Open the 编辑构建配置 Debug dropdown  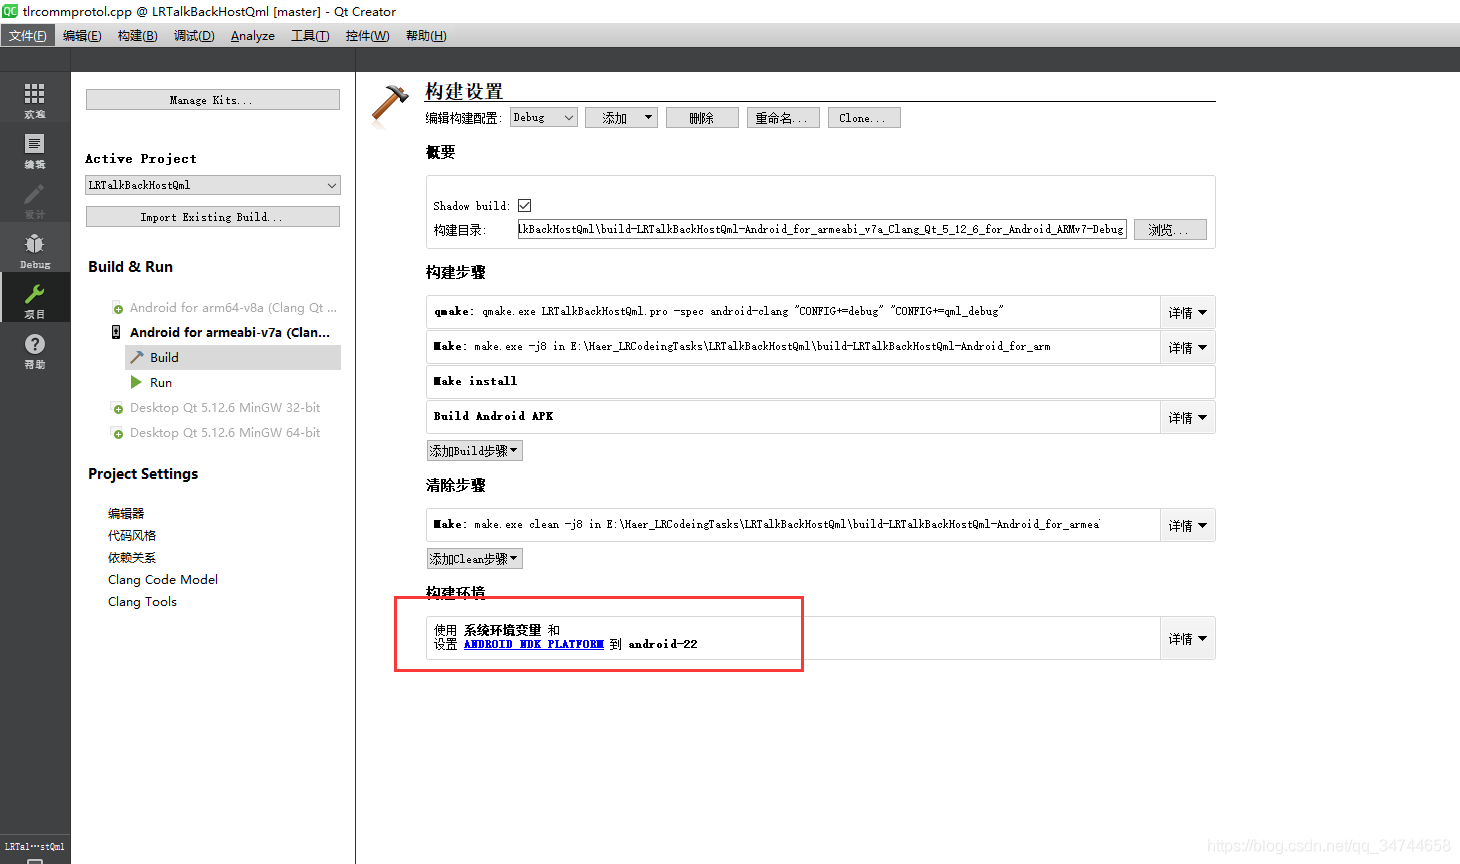pyautogui.click(x=543, y=117)
